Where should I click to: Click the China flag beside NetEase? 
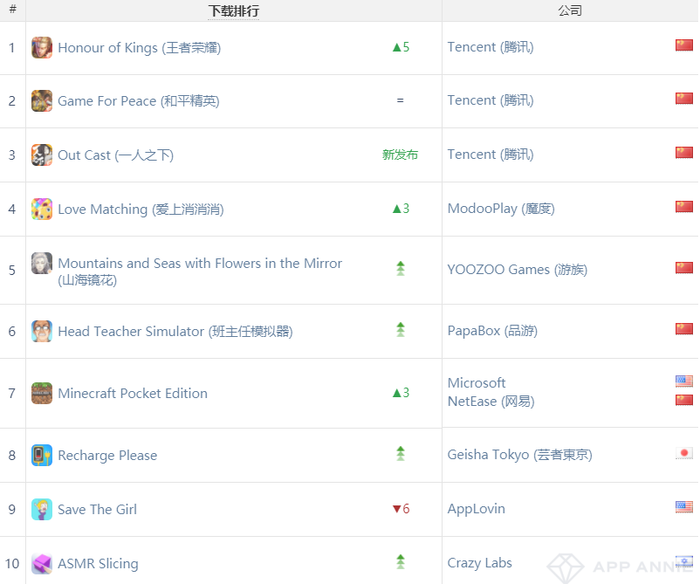pyautogui.click(x=684, y=400)
